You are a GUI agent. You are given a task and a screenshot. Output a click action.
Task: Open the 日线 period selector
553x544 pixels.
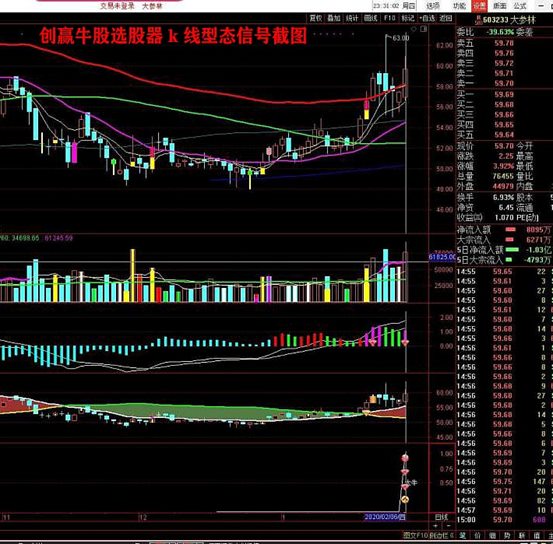point(441,517)
